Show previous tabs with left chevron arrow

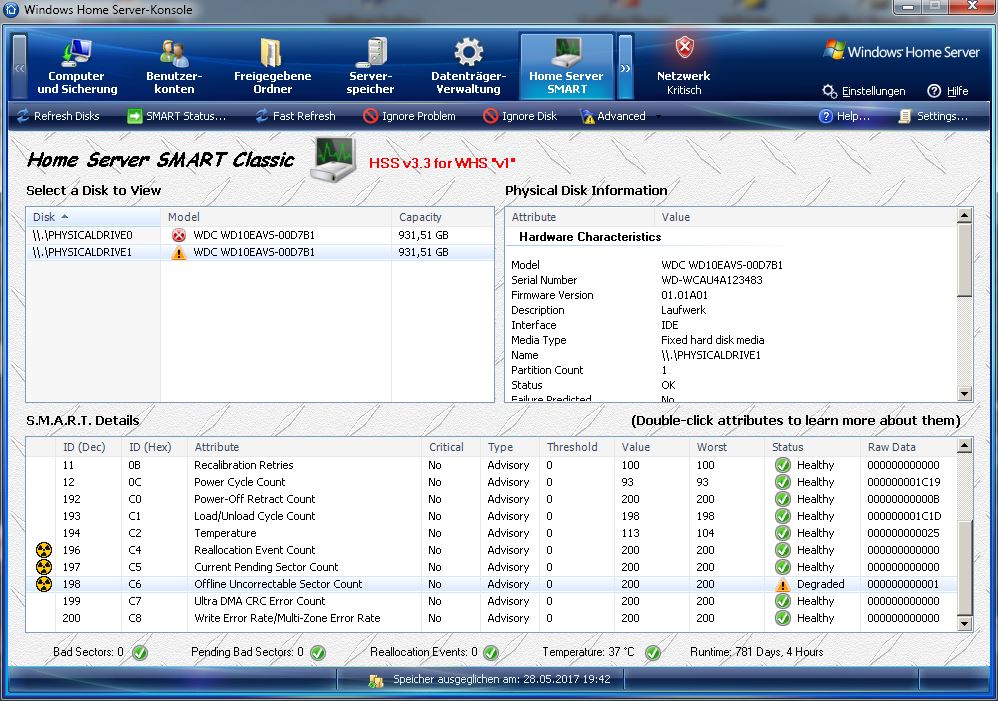pyautogui.click(x=20, y=67)
